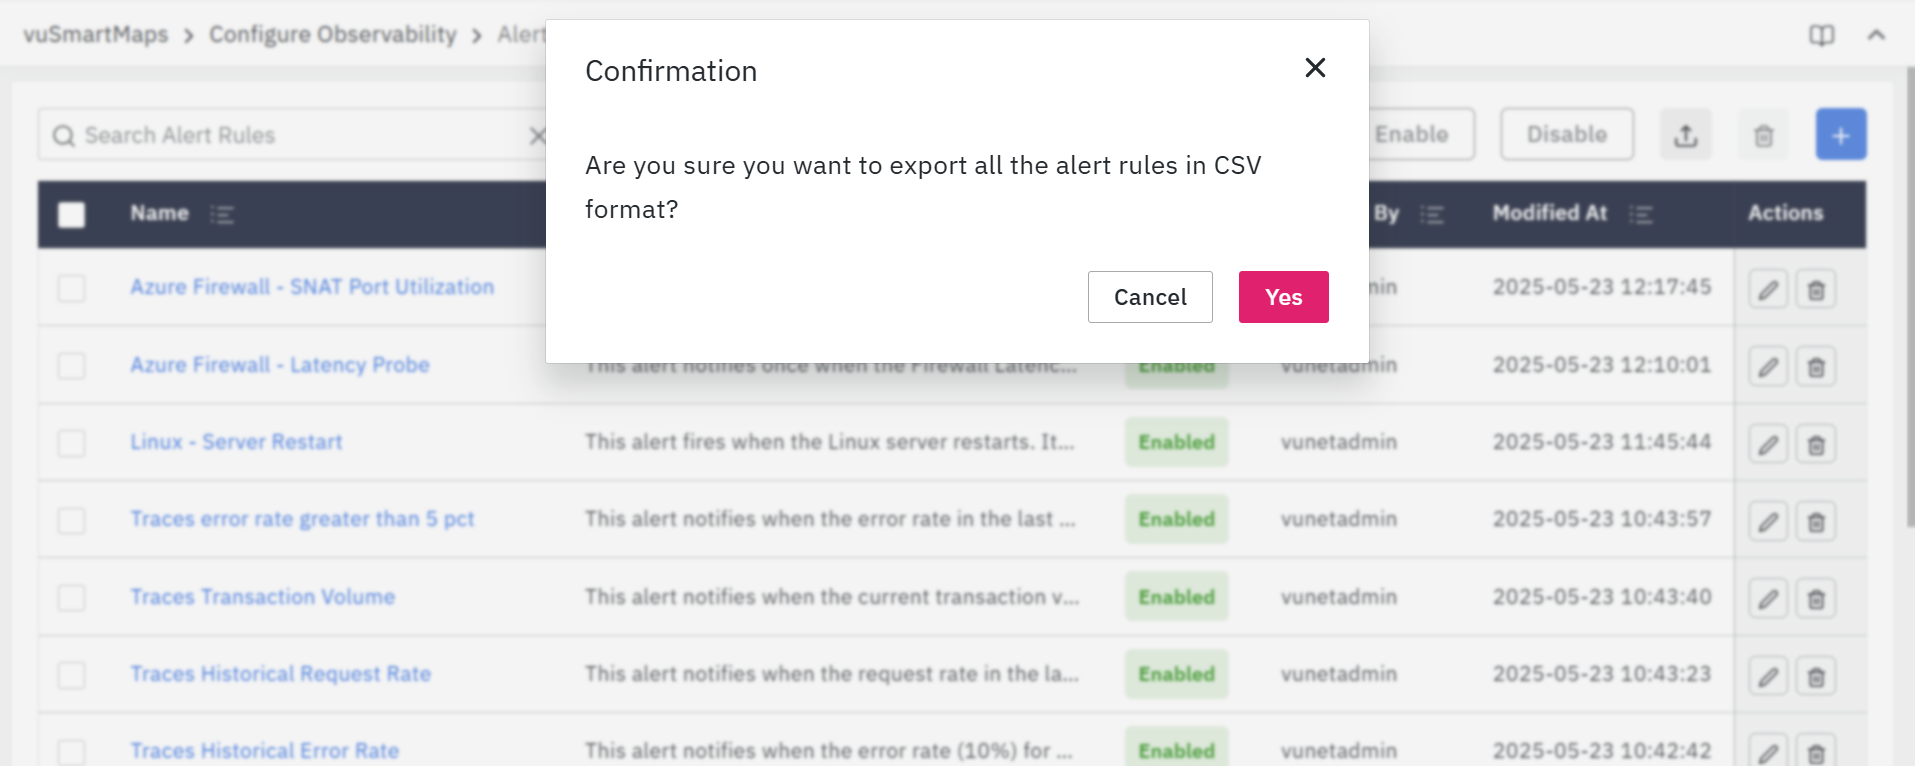Select the Traces Historical Request Rate checkbox
Screen dimensions: 1915x766
[x=72, y=675]
